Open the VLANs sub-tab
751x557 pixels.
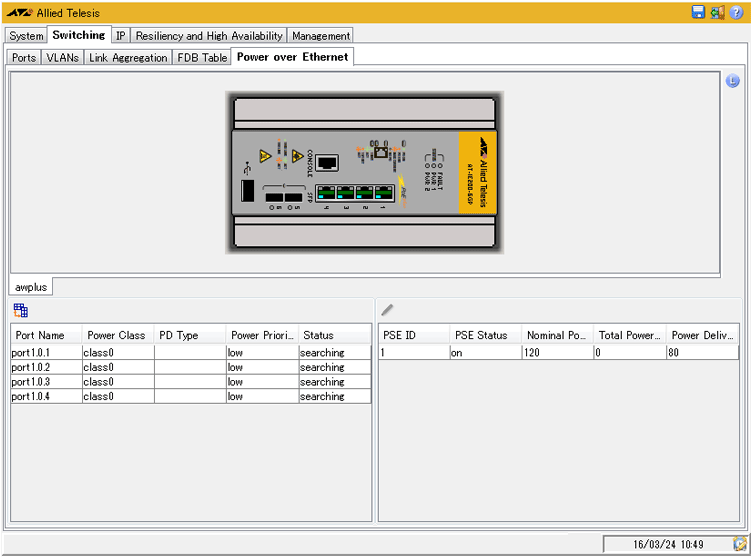[62, 58]
